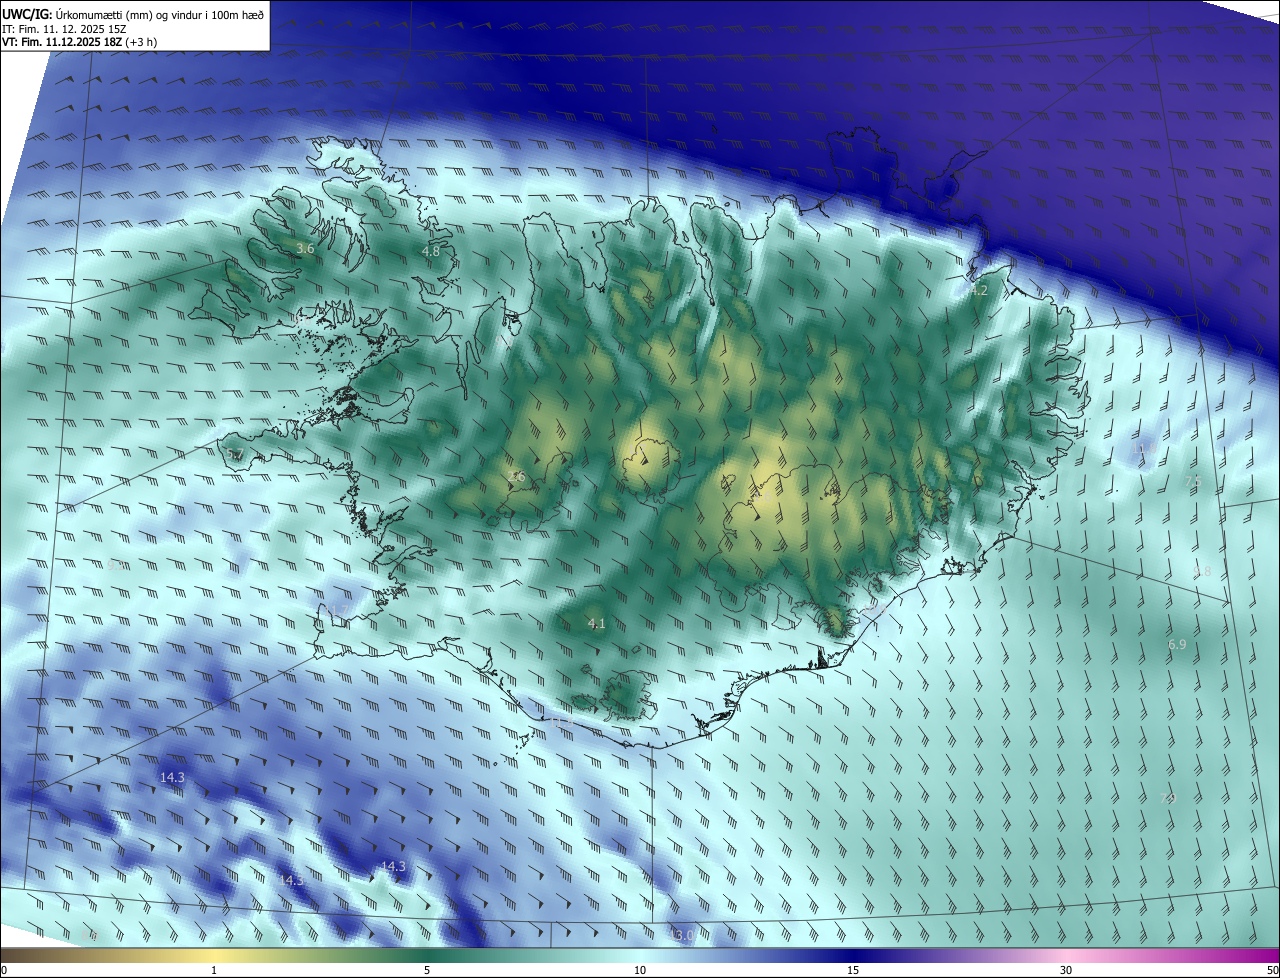Click the "5" tick on the color scale

[x=427, y=970]
